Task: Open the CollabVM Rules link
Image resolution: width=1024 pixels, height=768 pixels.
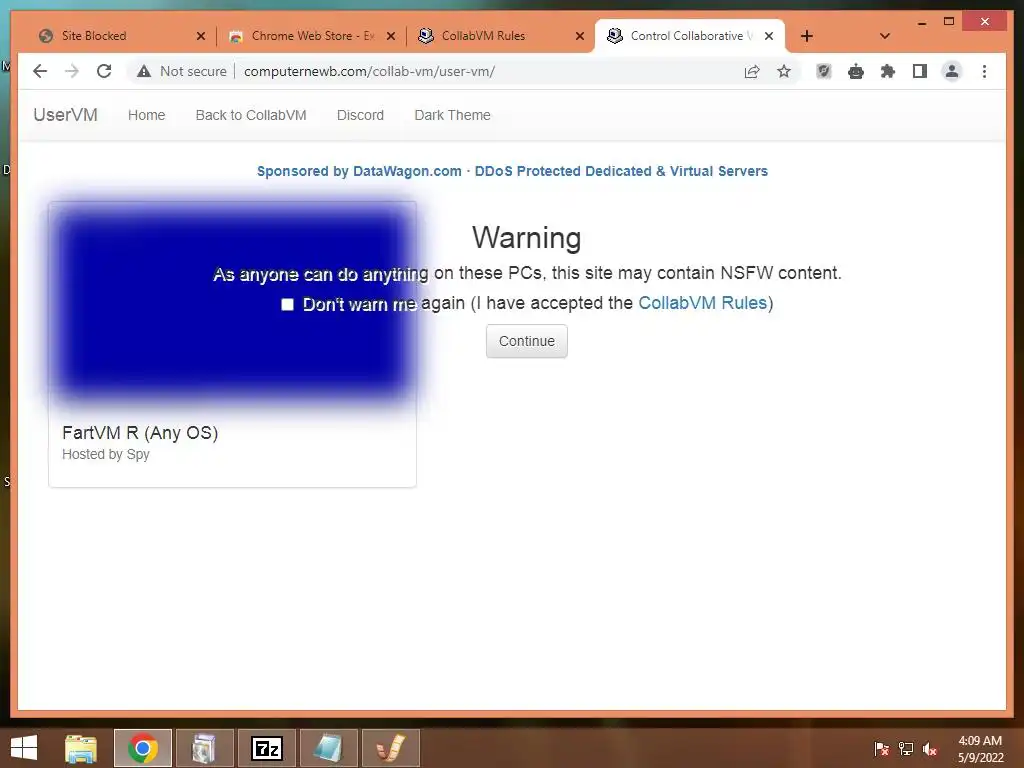Action: coord(703,303)
